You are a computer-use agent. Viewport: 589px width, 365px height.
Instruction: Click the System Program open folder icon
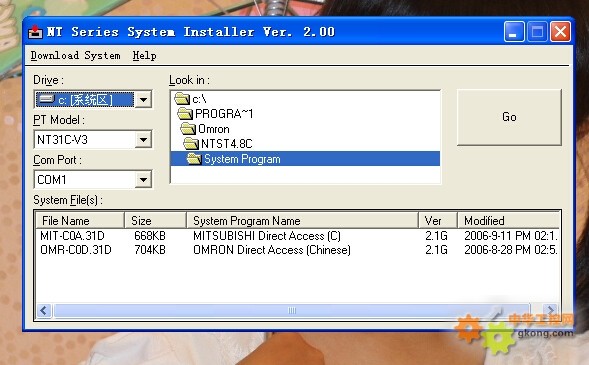click(194, 159)
